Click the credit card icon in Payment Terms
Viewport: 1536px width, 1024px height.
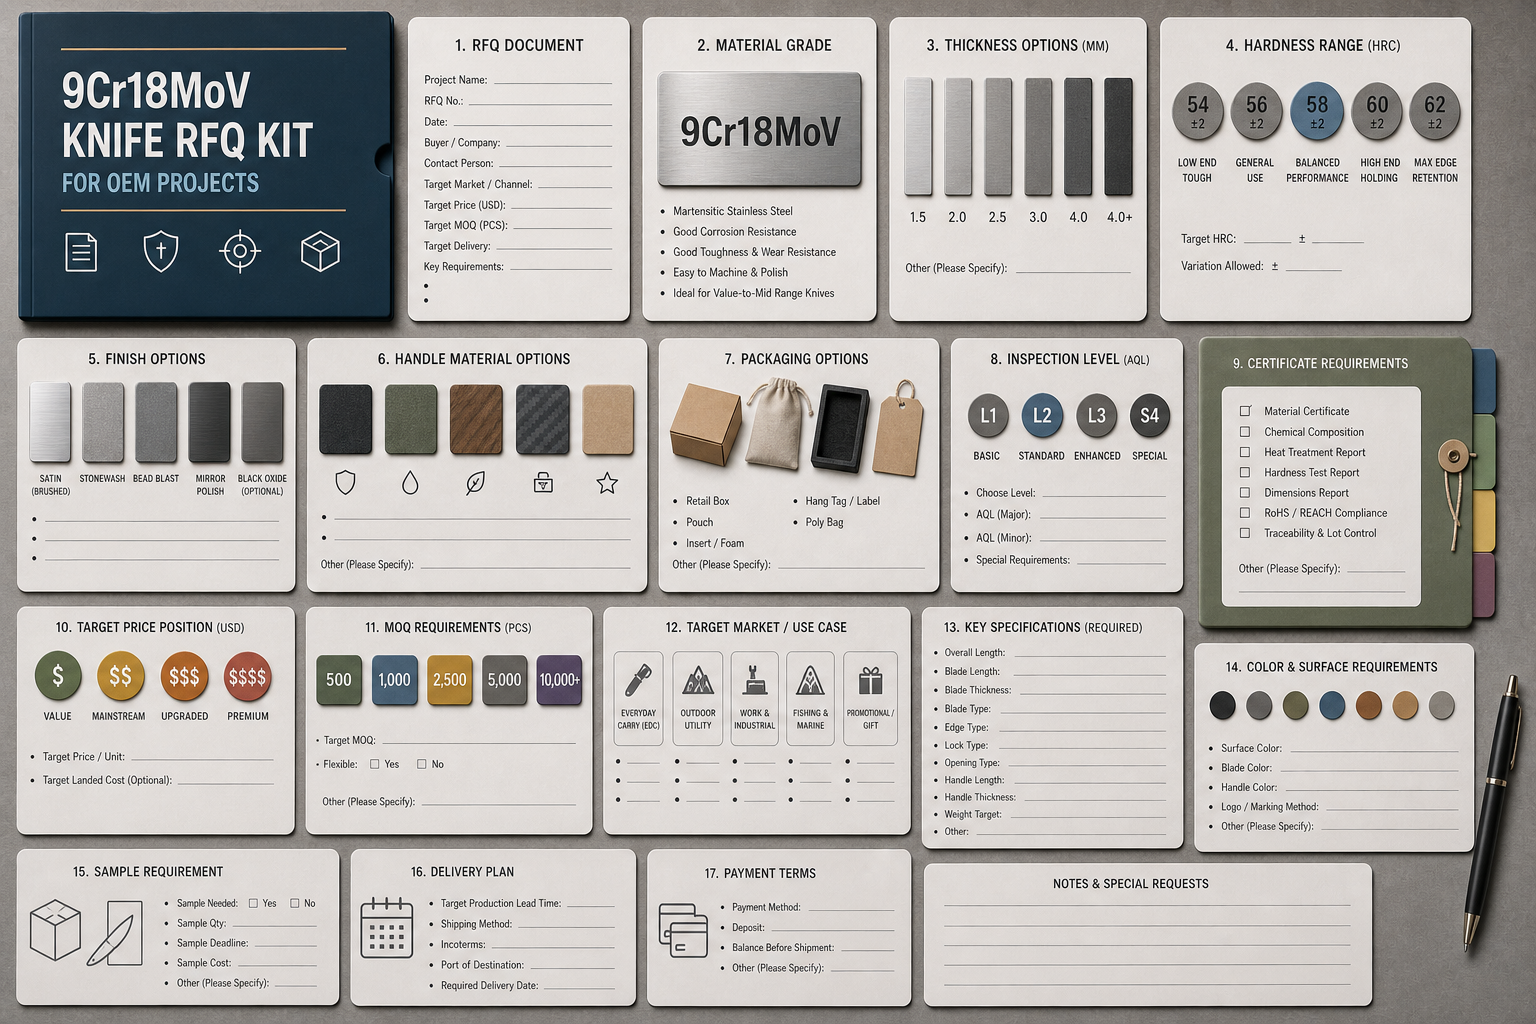(684, 930)
